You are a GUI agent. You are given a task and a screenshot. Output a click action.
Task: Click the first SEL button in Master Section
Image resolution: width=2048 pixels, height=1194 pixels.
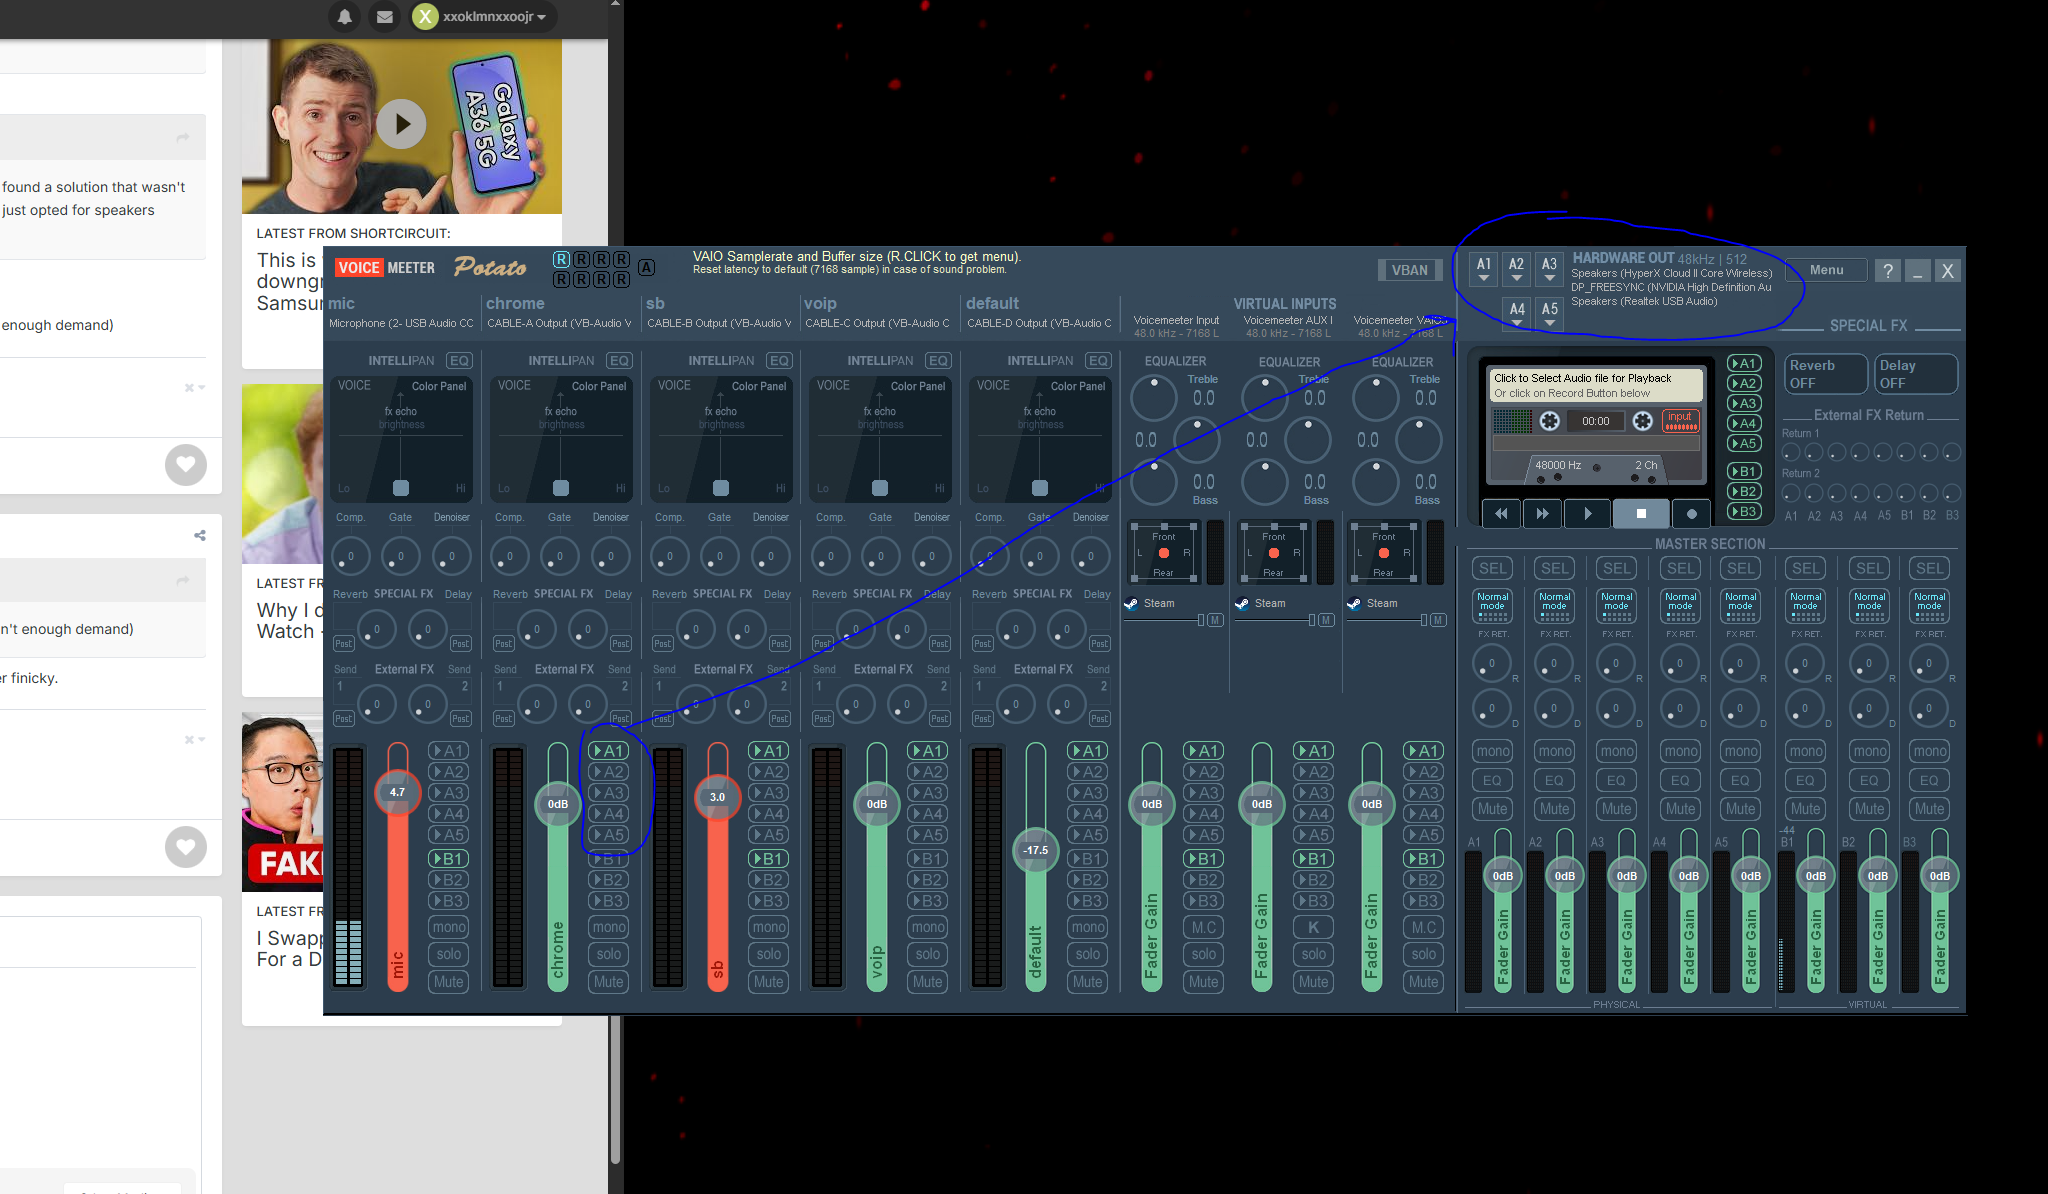[x=1493, y=568]
